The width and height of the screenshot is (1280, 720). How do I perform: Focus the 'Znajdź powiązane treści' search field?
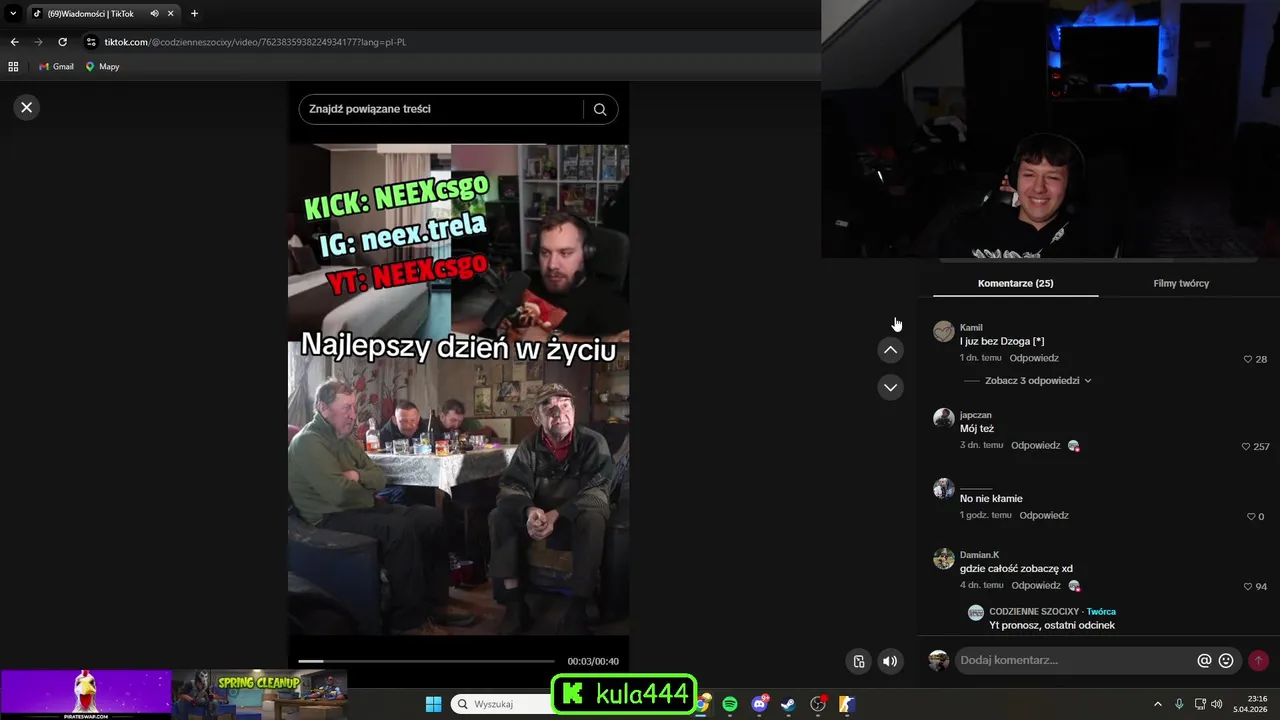pyautogui.click(x=440, y=109)
